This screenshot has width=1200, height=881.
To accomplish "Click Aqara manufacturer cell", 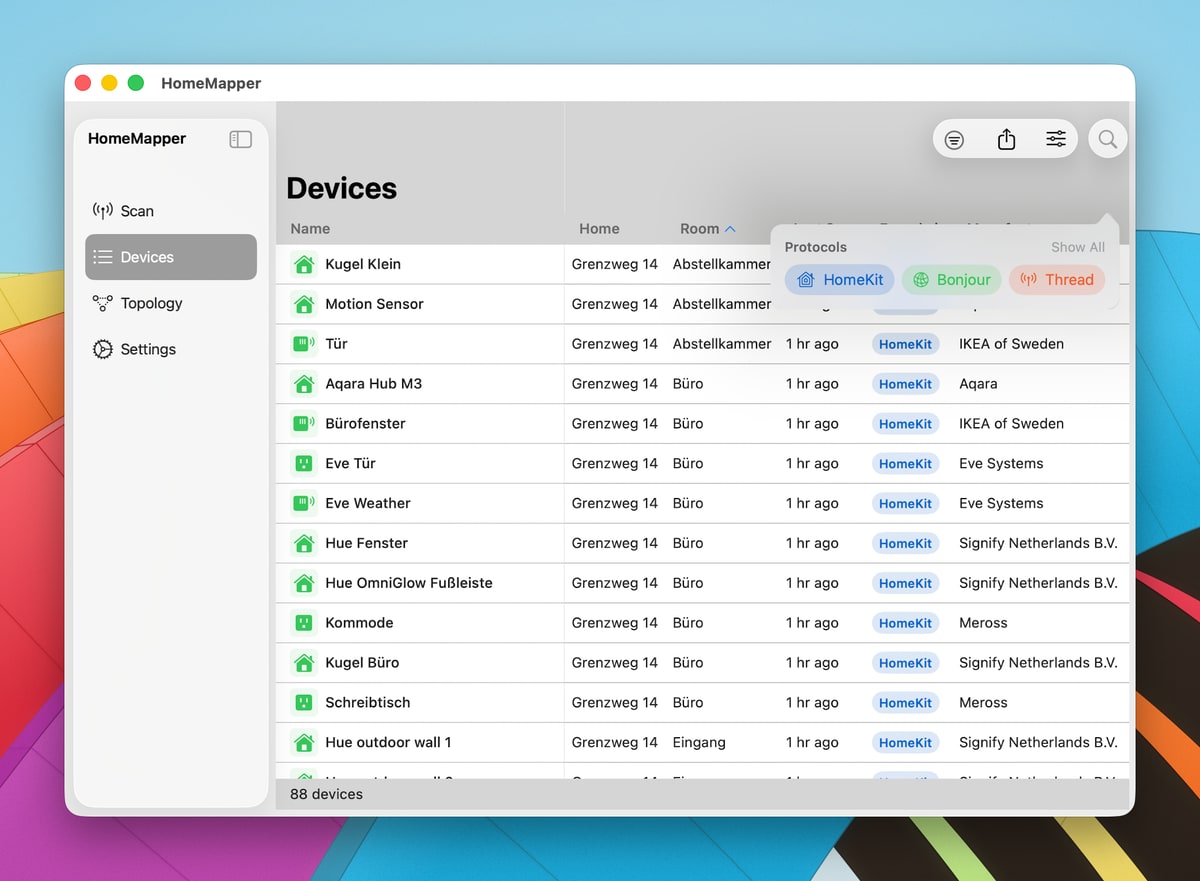I will coord(978,384).
